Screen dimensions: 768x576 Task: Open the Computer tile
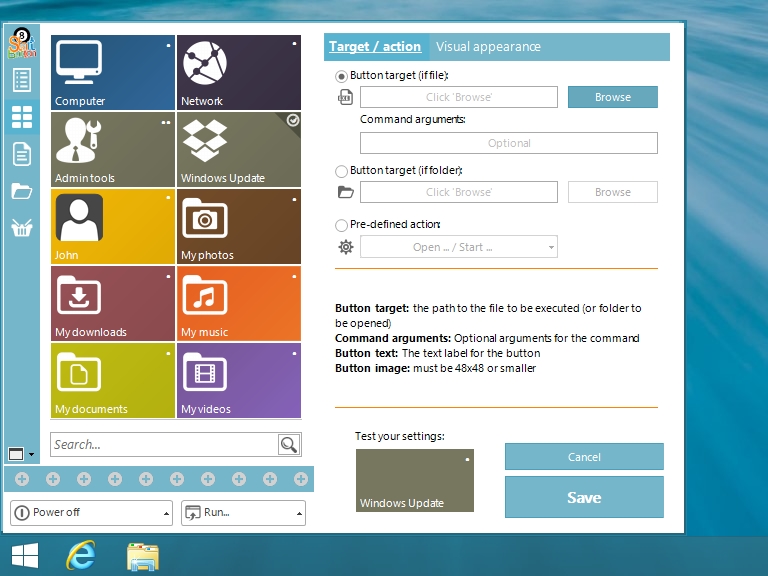click(x=113, y=72)
